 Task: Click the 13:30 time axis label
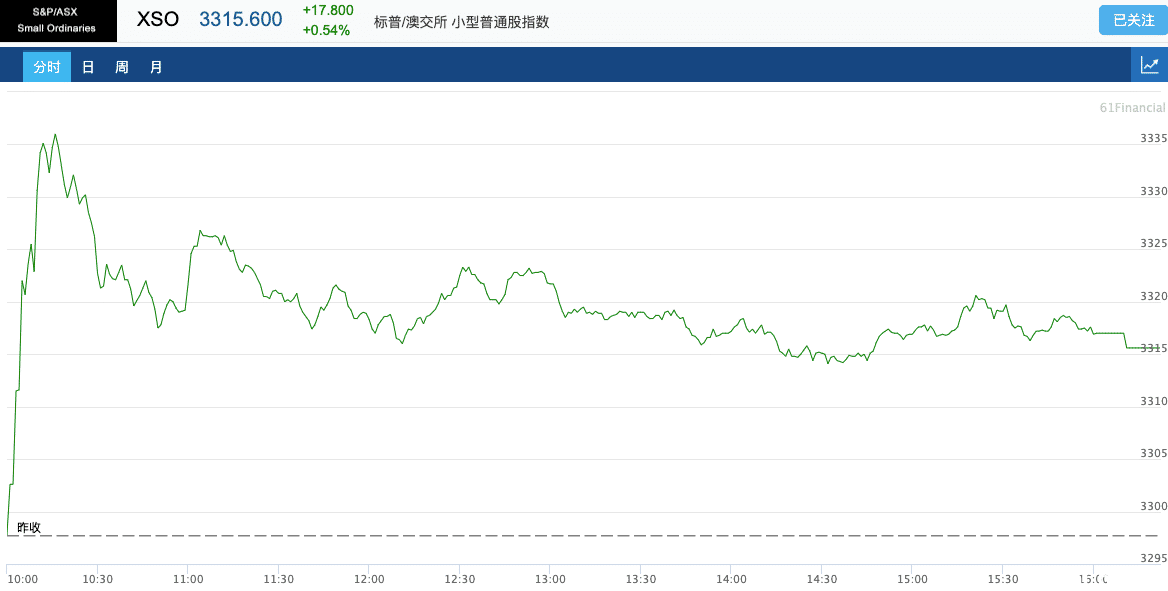641,578
